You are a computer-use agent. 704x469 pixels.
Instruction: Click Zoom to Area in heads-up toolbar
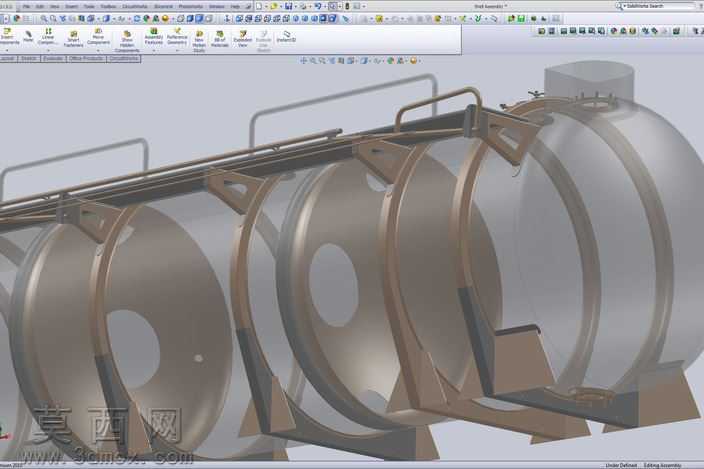click(x=321, y=61)
